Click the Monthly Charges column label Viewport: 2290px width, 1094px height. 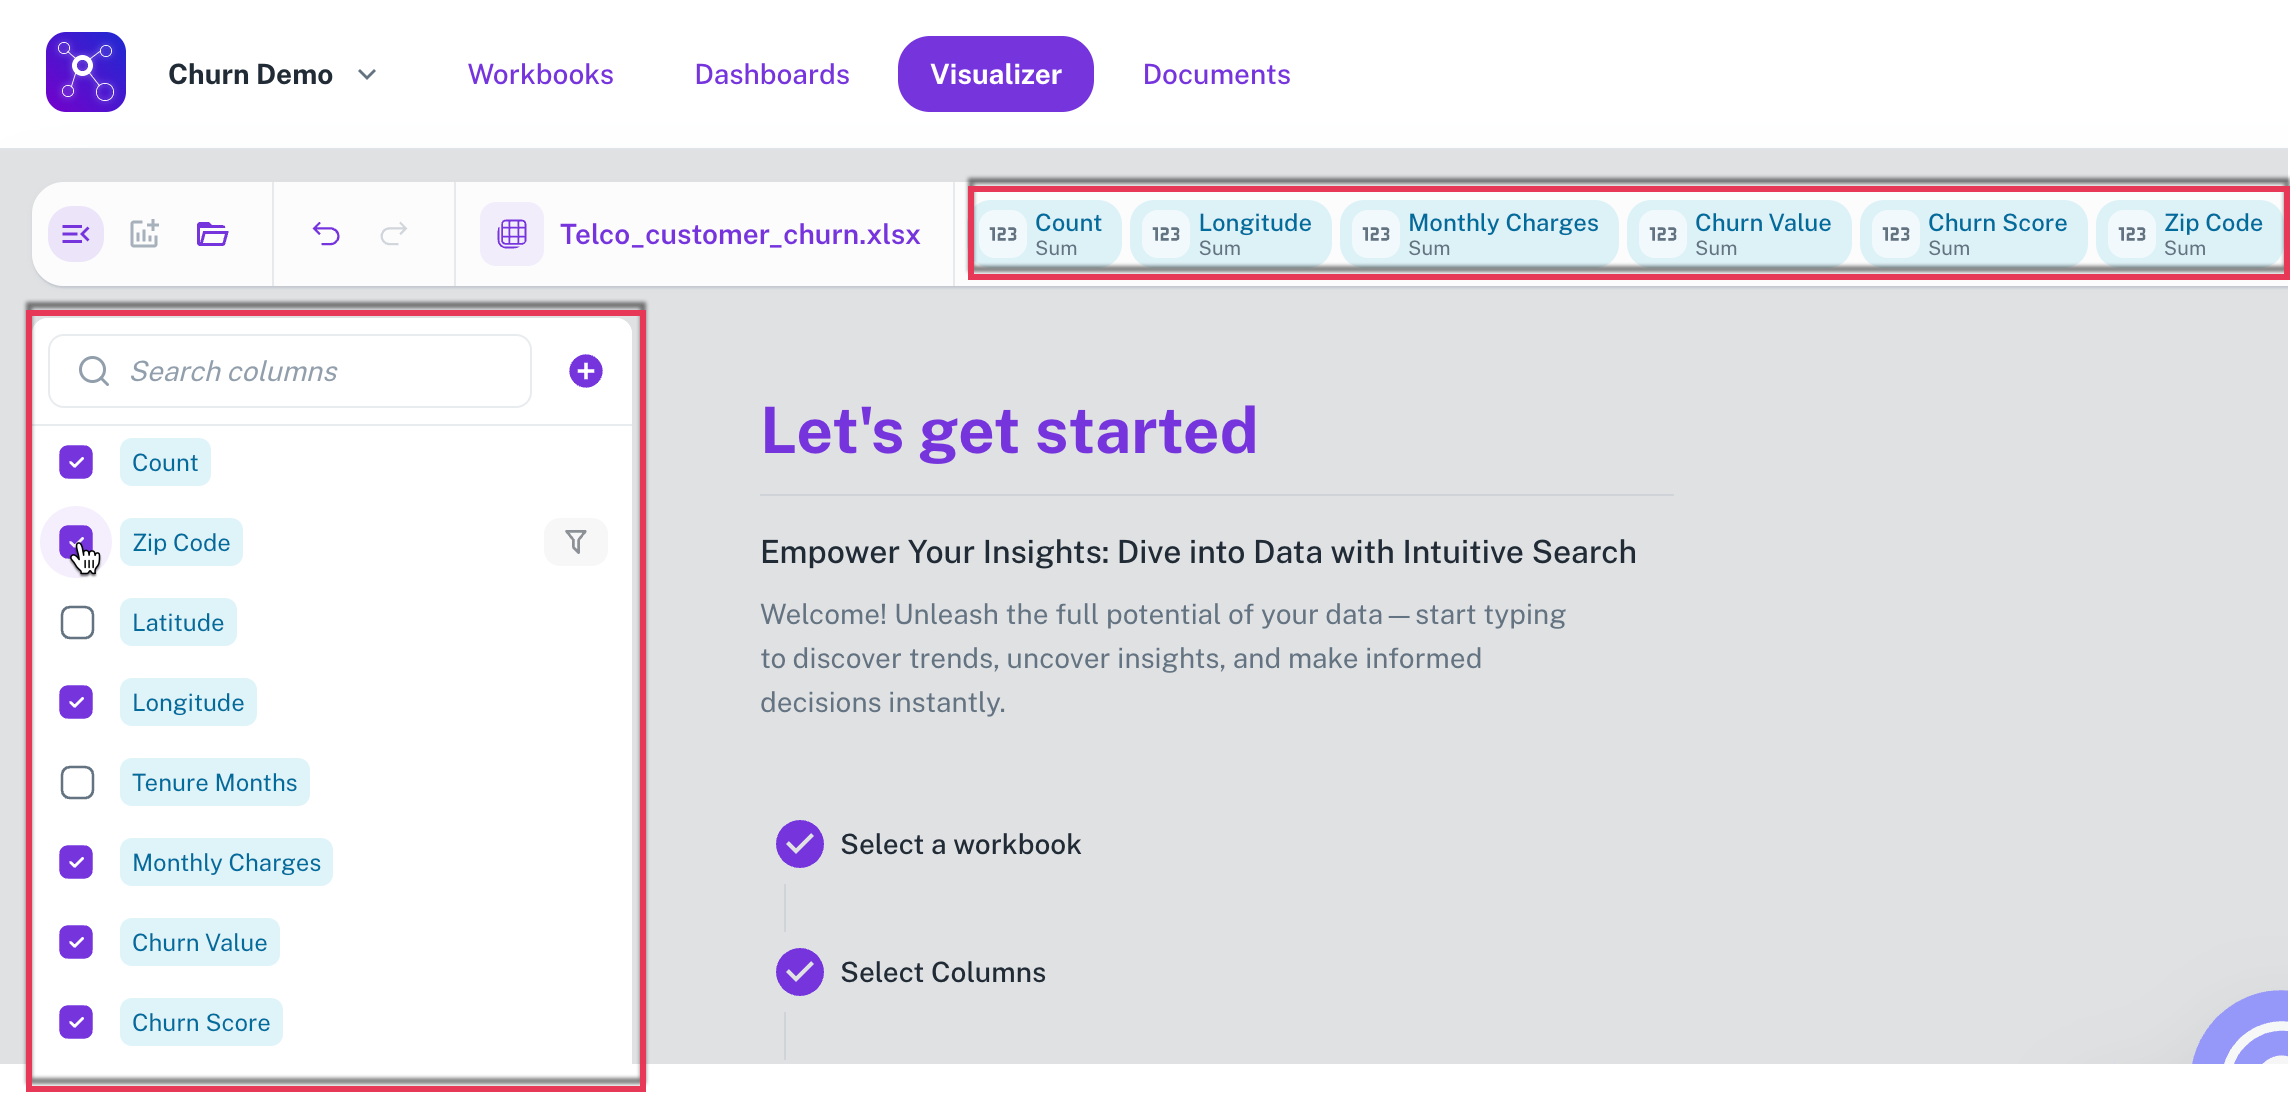(226, 862)
